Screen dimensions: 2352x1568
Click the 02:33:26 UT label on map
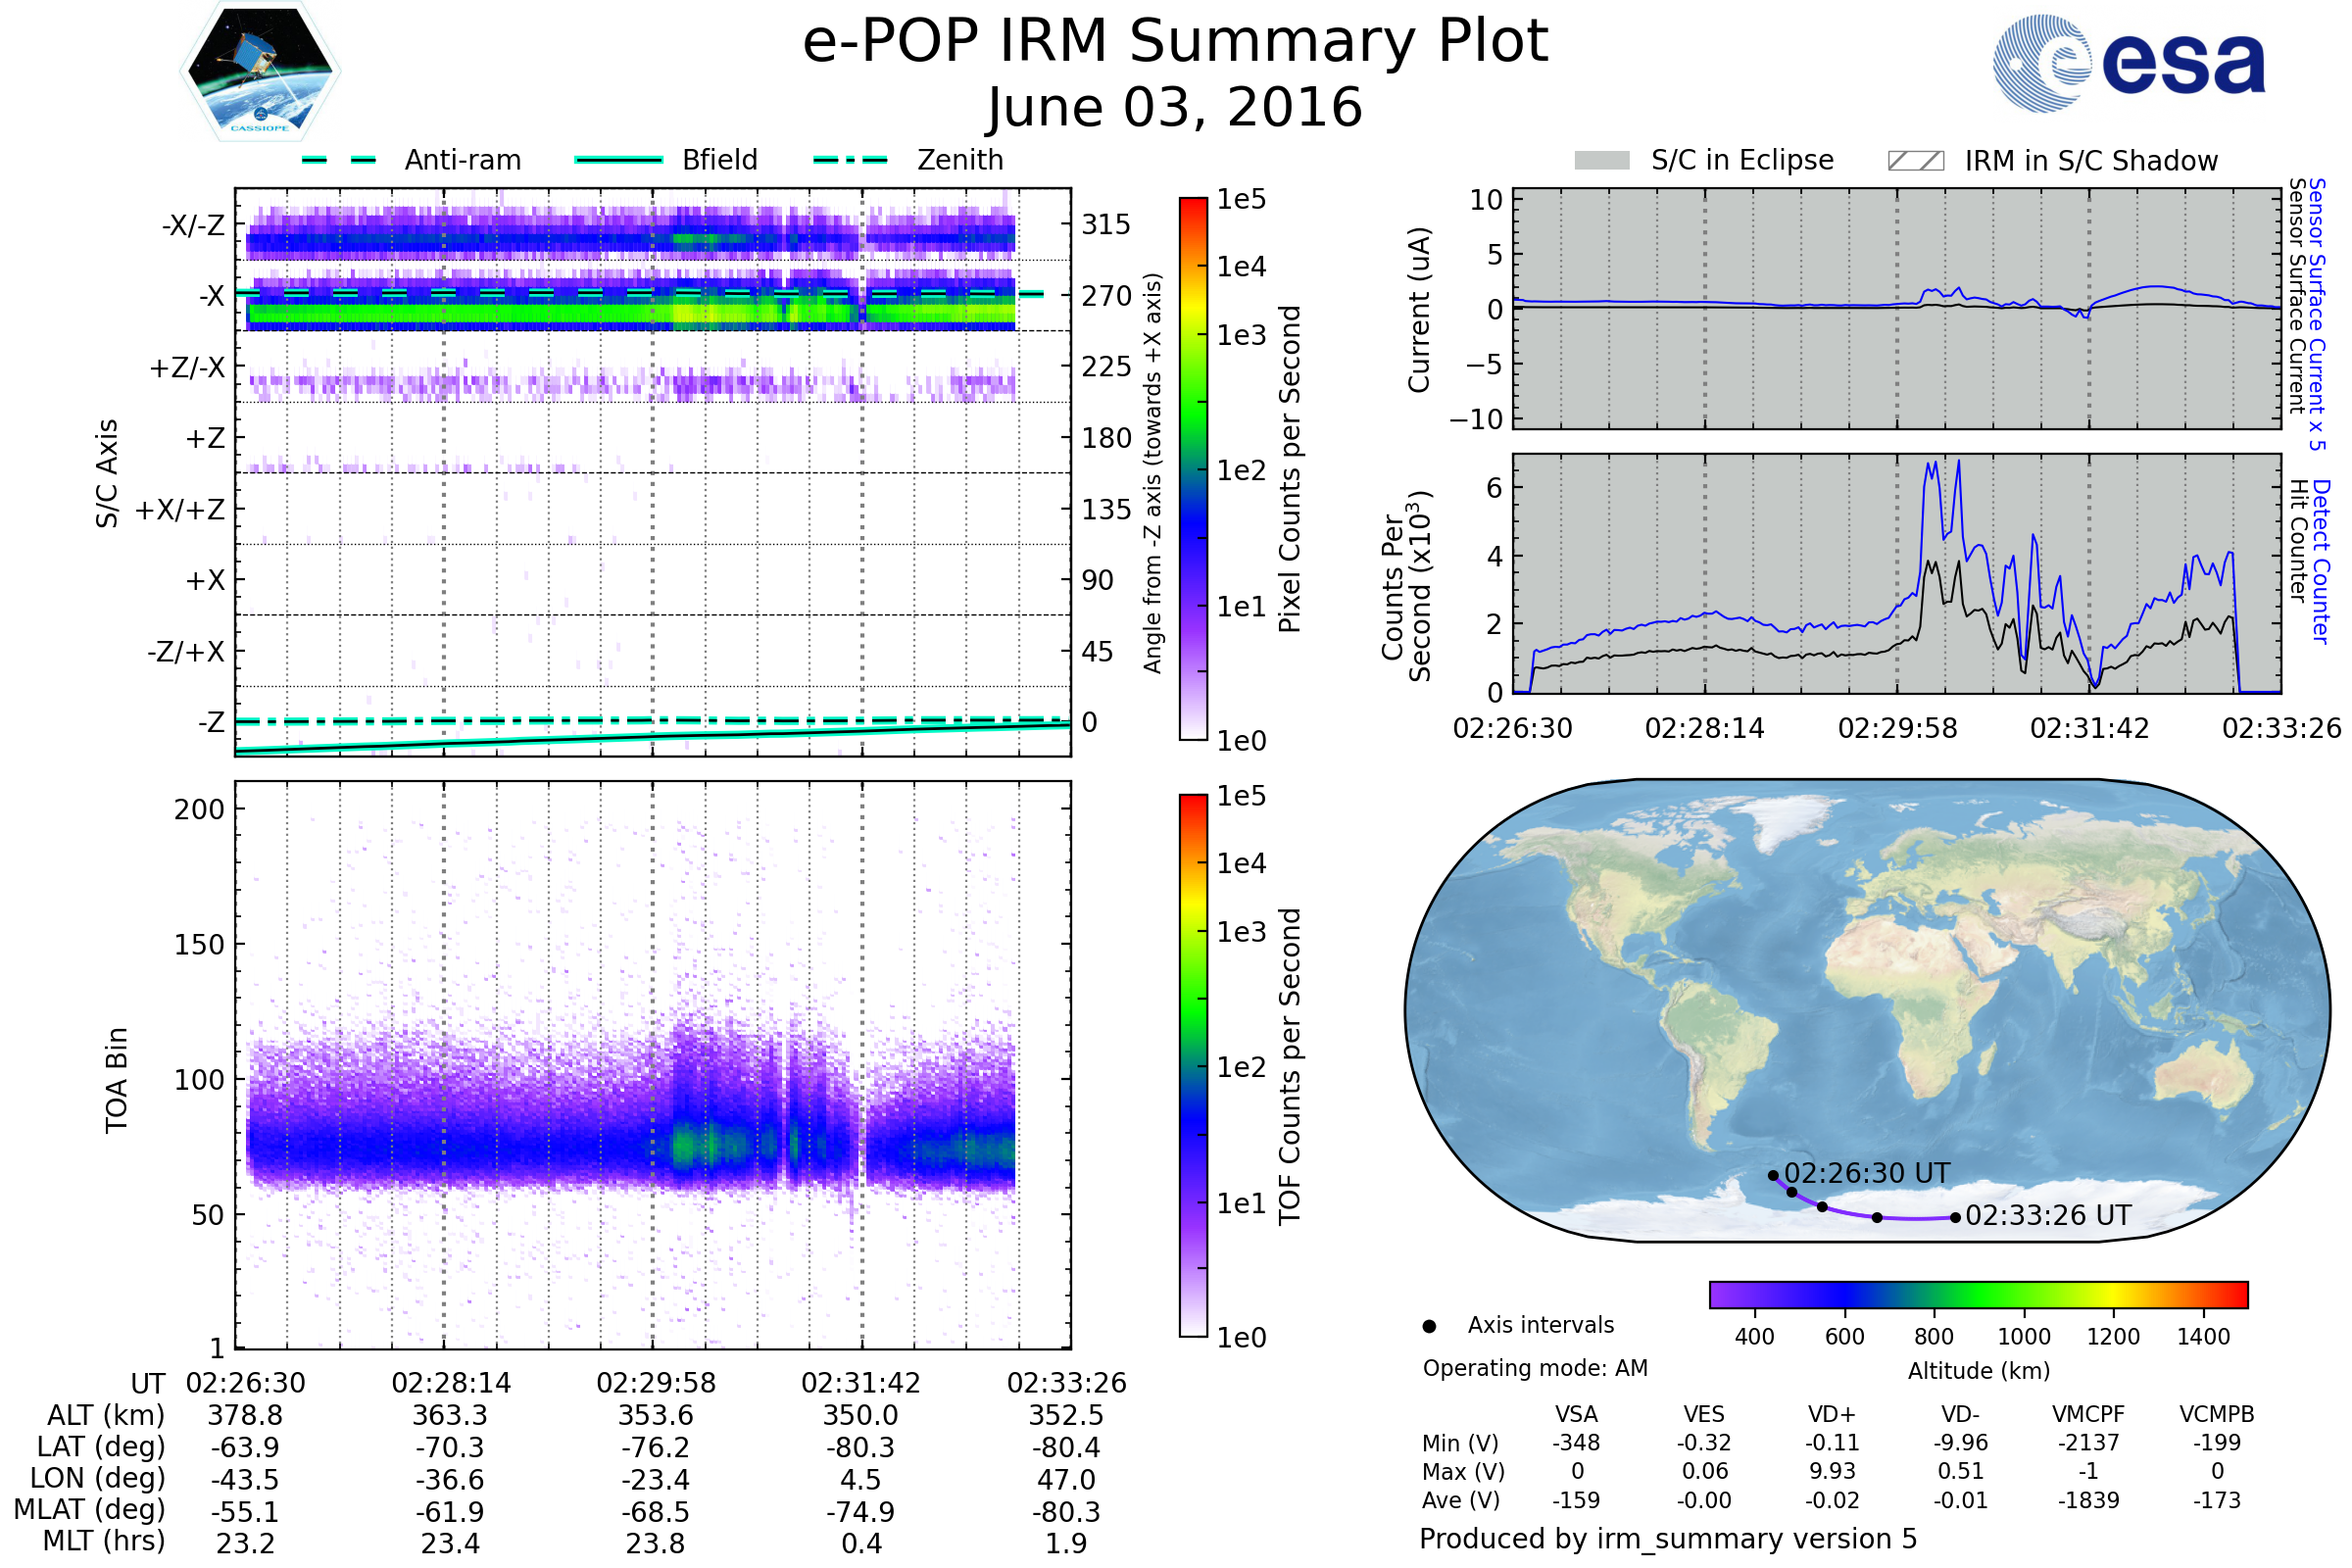2048,1215
